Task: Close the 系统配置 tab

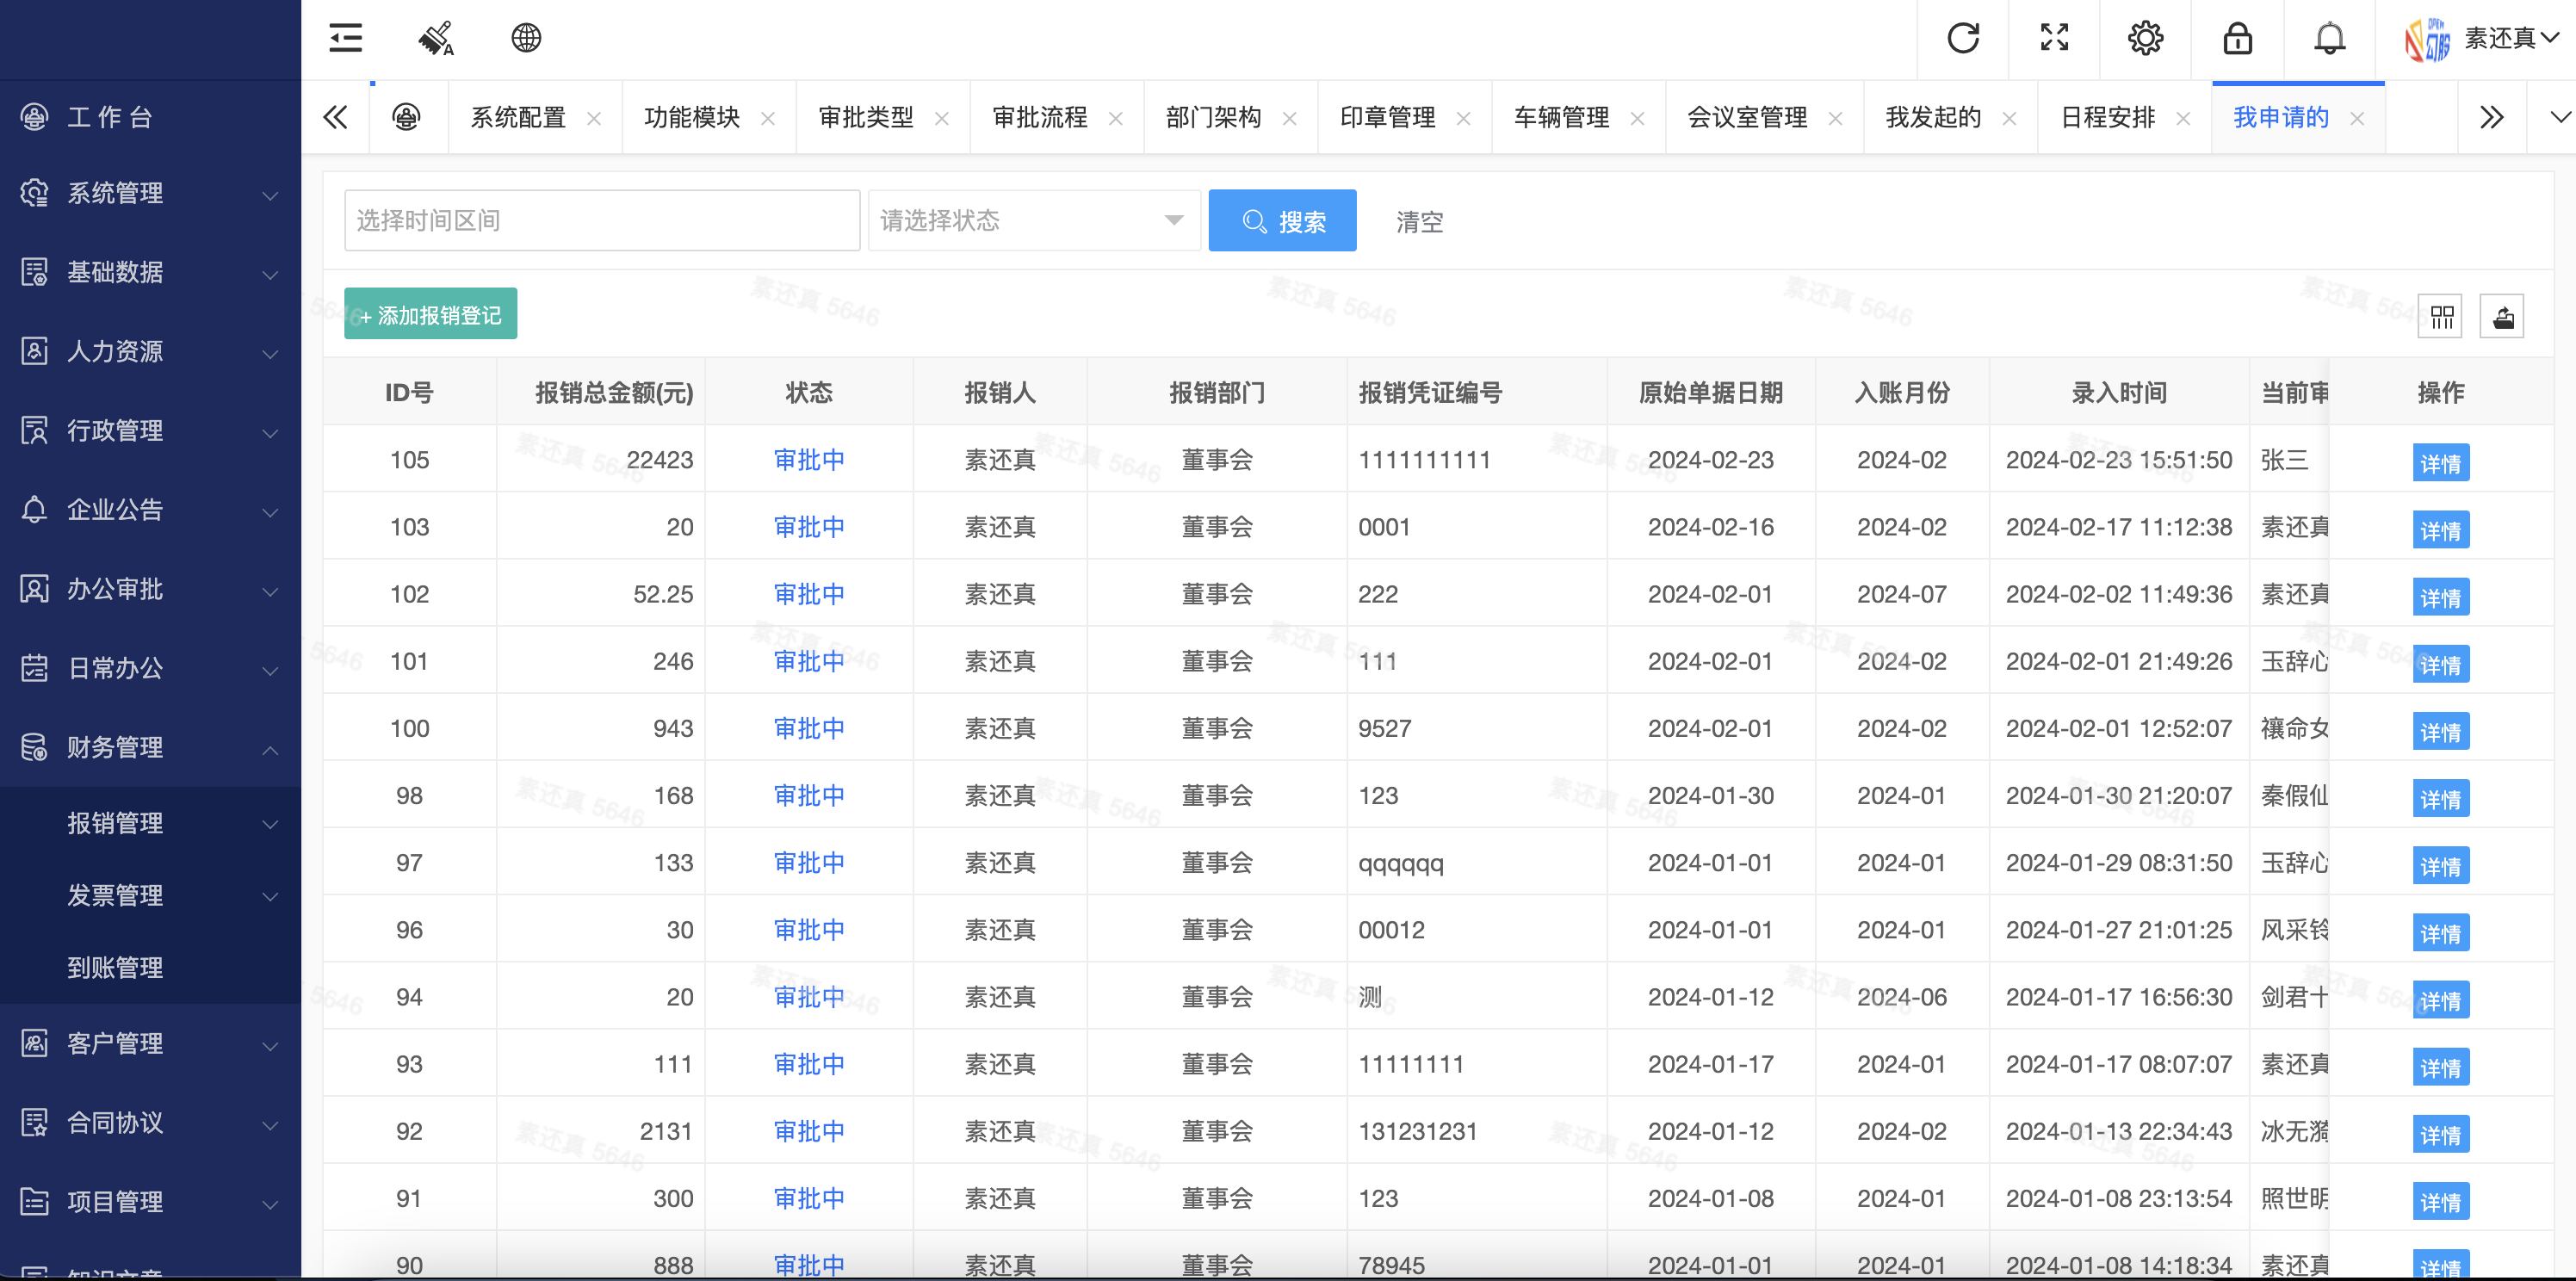Action: 594,118
